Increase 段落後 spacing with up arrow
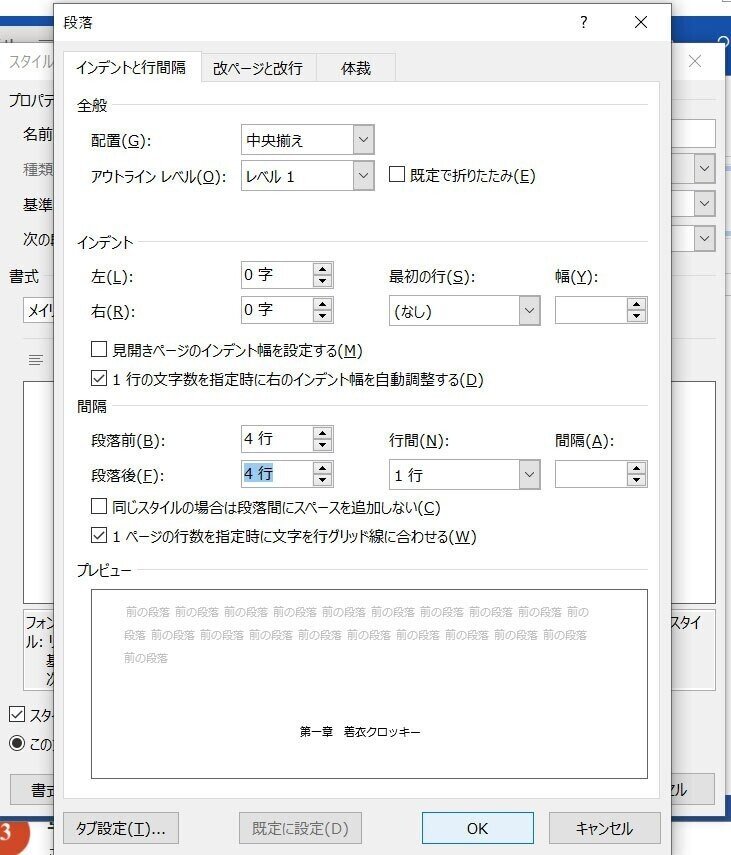This screenshot has height=855, width=731. tap(323, 468)
